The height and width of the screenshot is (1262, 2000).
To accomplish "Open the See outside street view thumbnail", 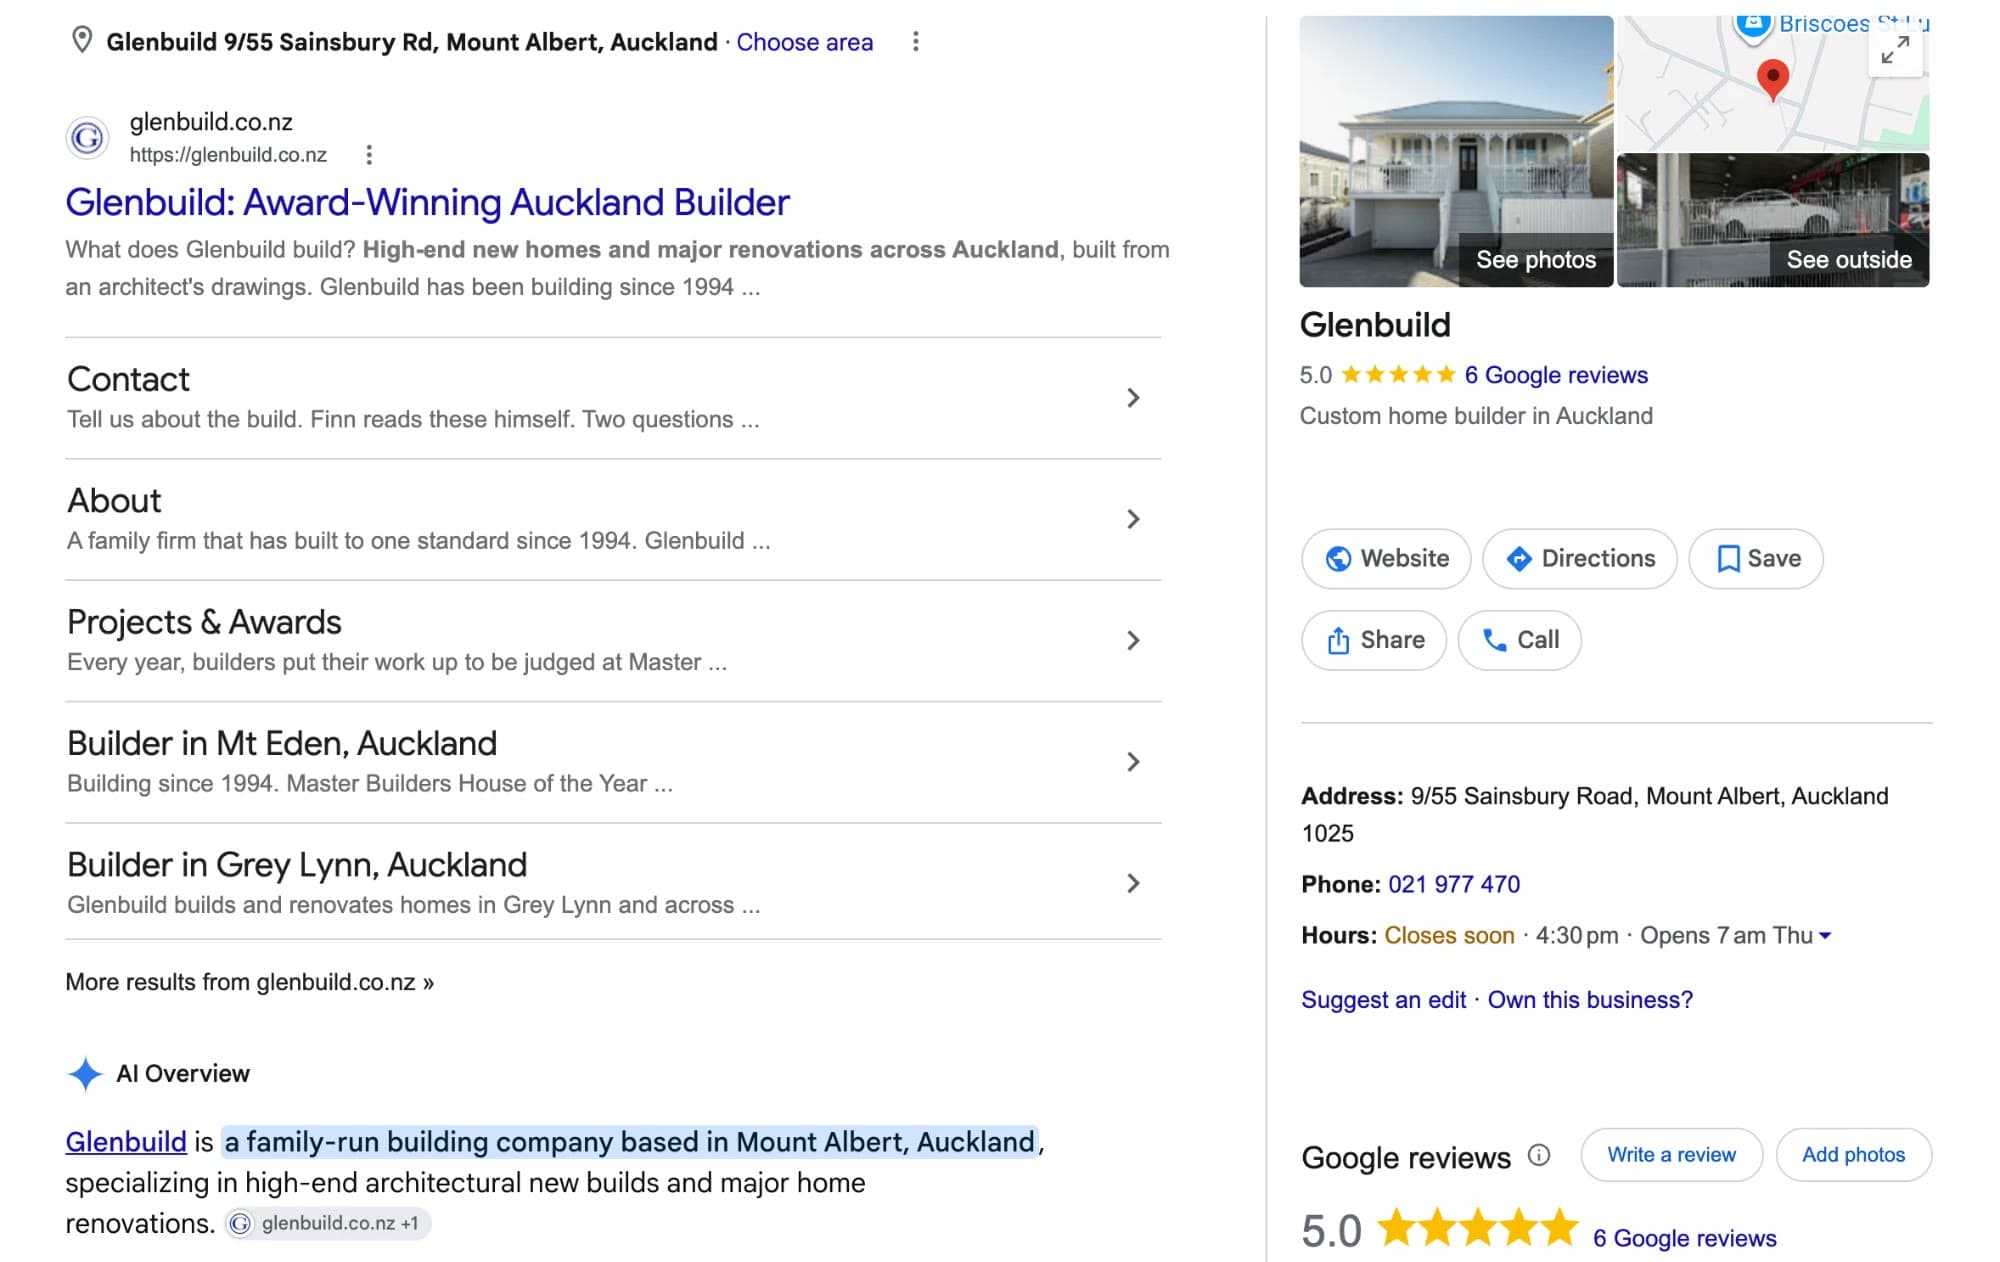I will 1773,220.
